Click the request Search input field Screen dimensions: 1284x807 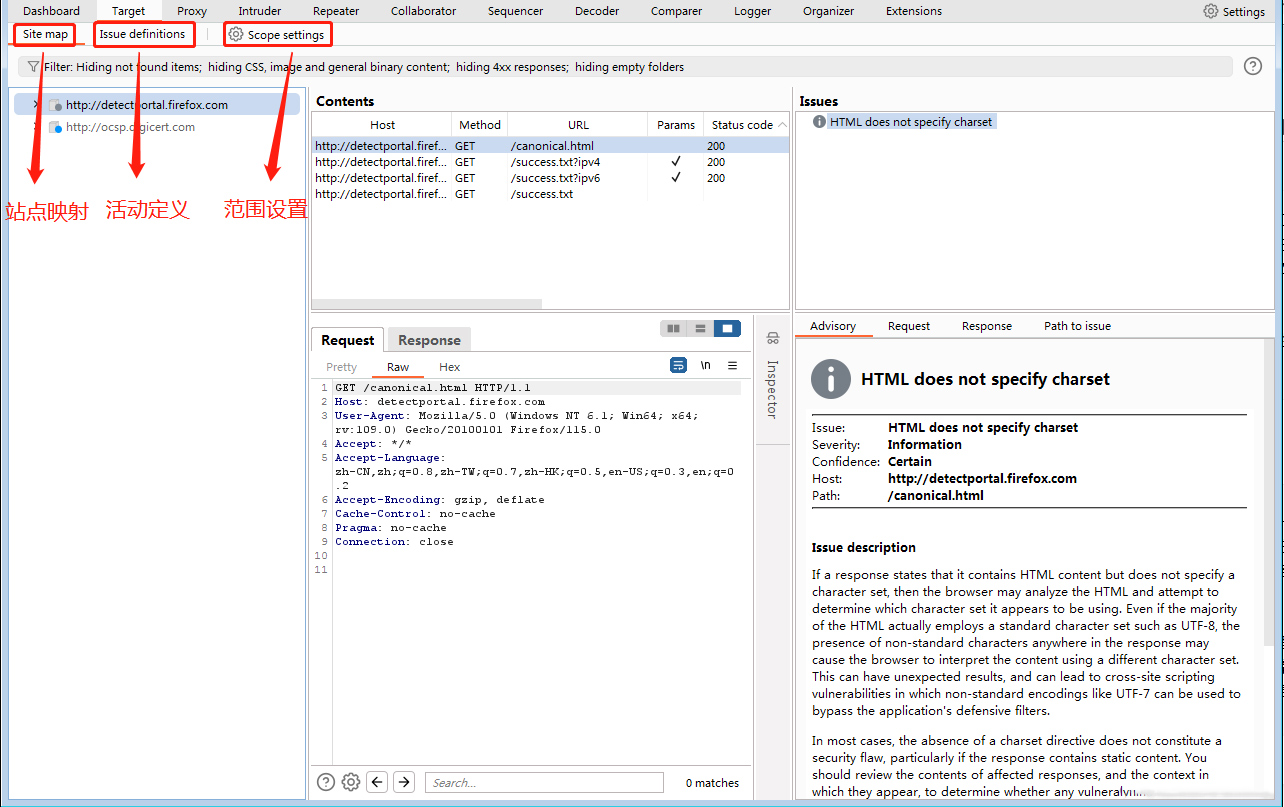coord(544,783)
